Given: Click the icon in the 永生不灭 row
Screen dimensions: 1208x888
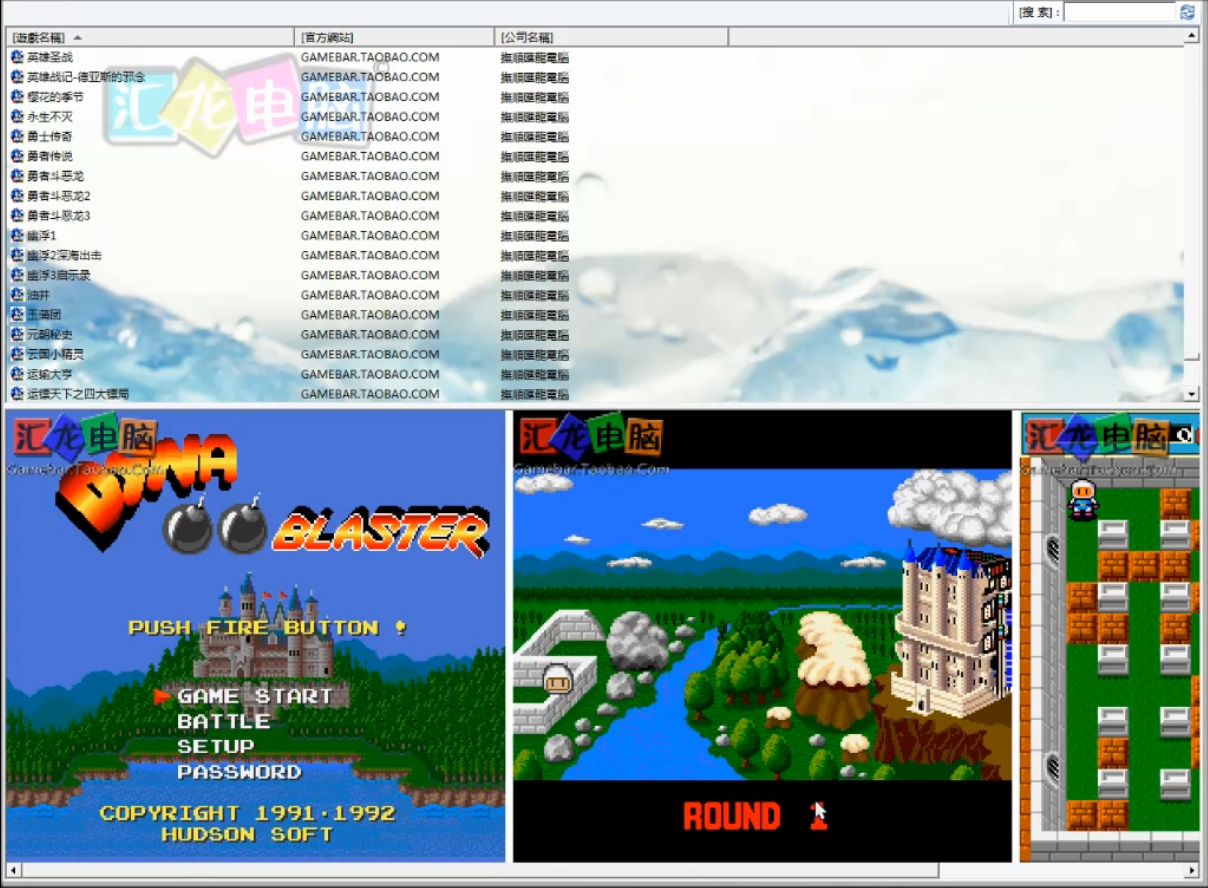Looking at the screenshot, I should coord(17,117).
